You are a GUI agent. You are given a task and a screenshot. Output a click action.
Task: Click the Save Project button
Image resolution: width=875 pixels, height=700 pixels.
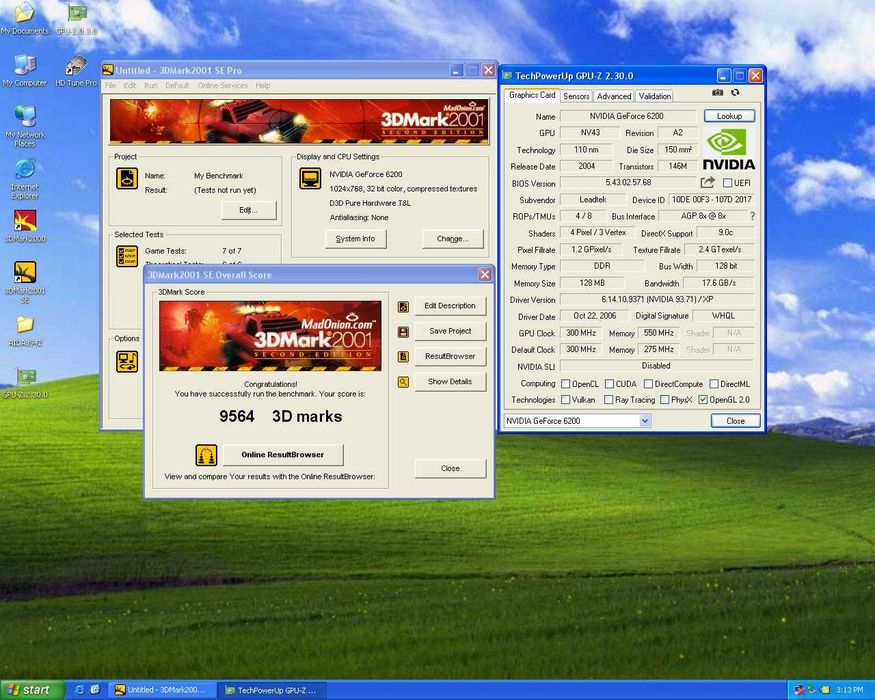(450, 331)
